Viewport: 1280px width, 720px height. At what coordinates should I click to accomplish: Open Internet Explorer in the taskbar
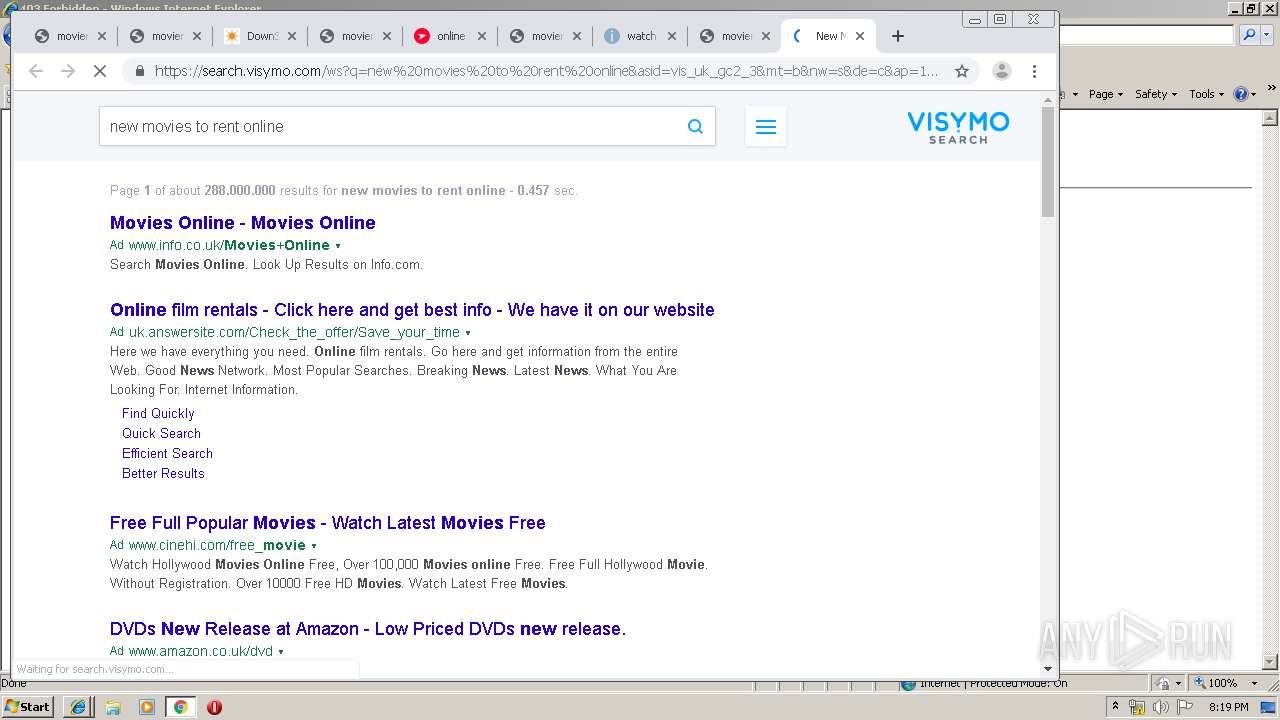[78, 707]
